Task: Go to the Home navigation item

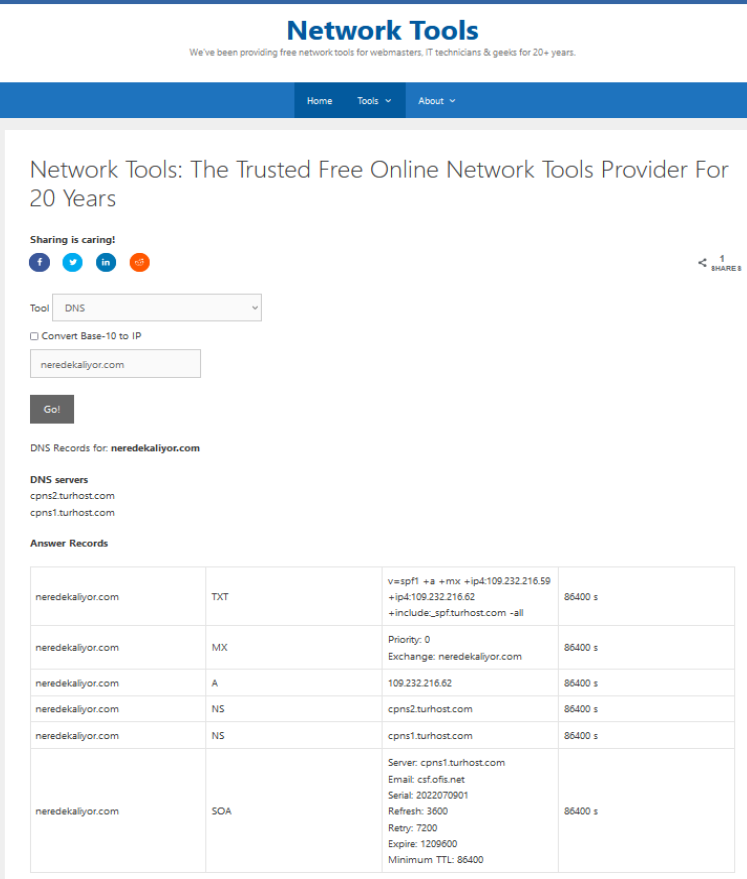Action: [319, 101]
